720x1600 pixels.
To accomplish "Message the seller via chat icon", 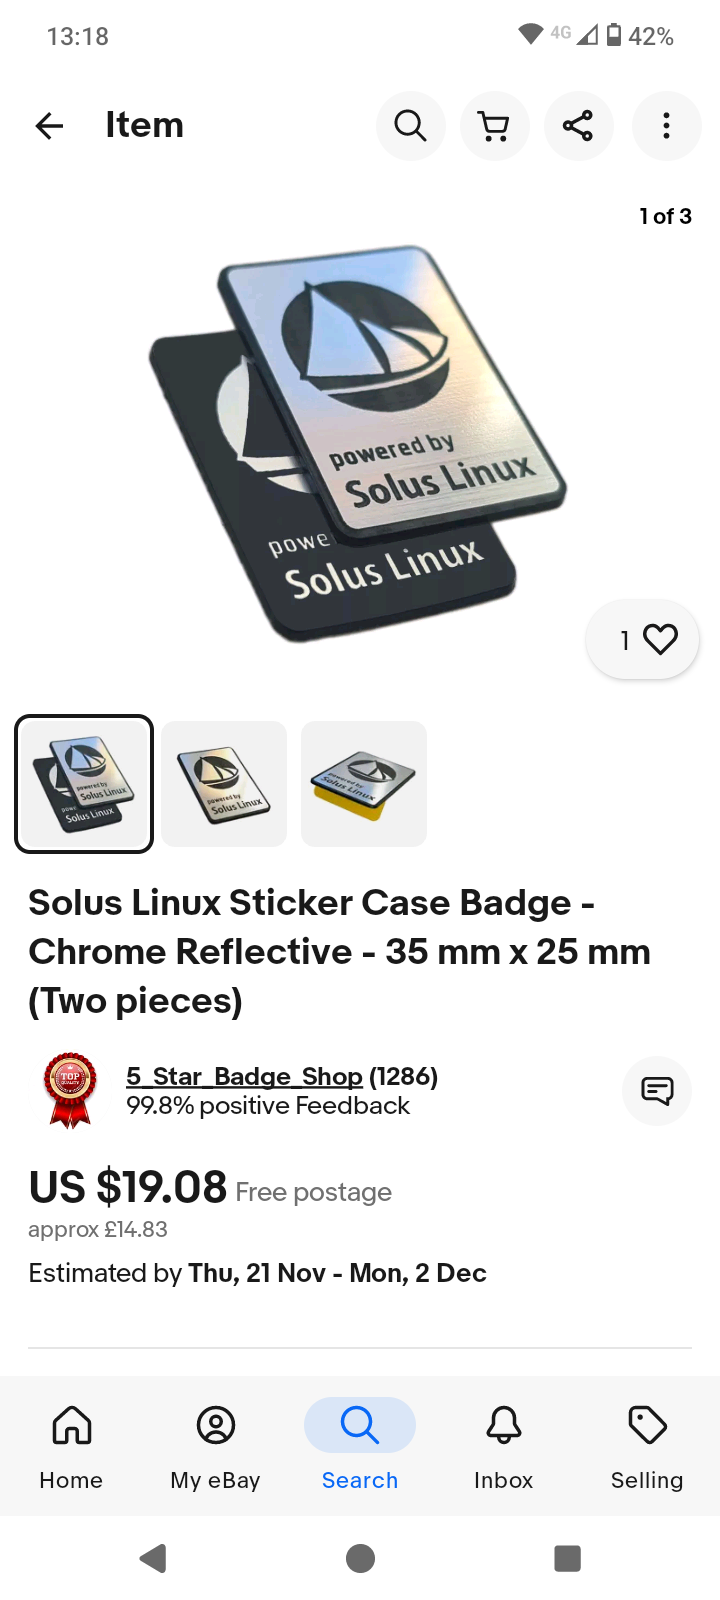I will point(657,1091).
